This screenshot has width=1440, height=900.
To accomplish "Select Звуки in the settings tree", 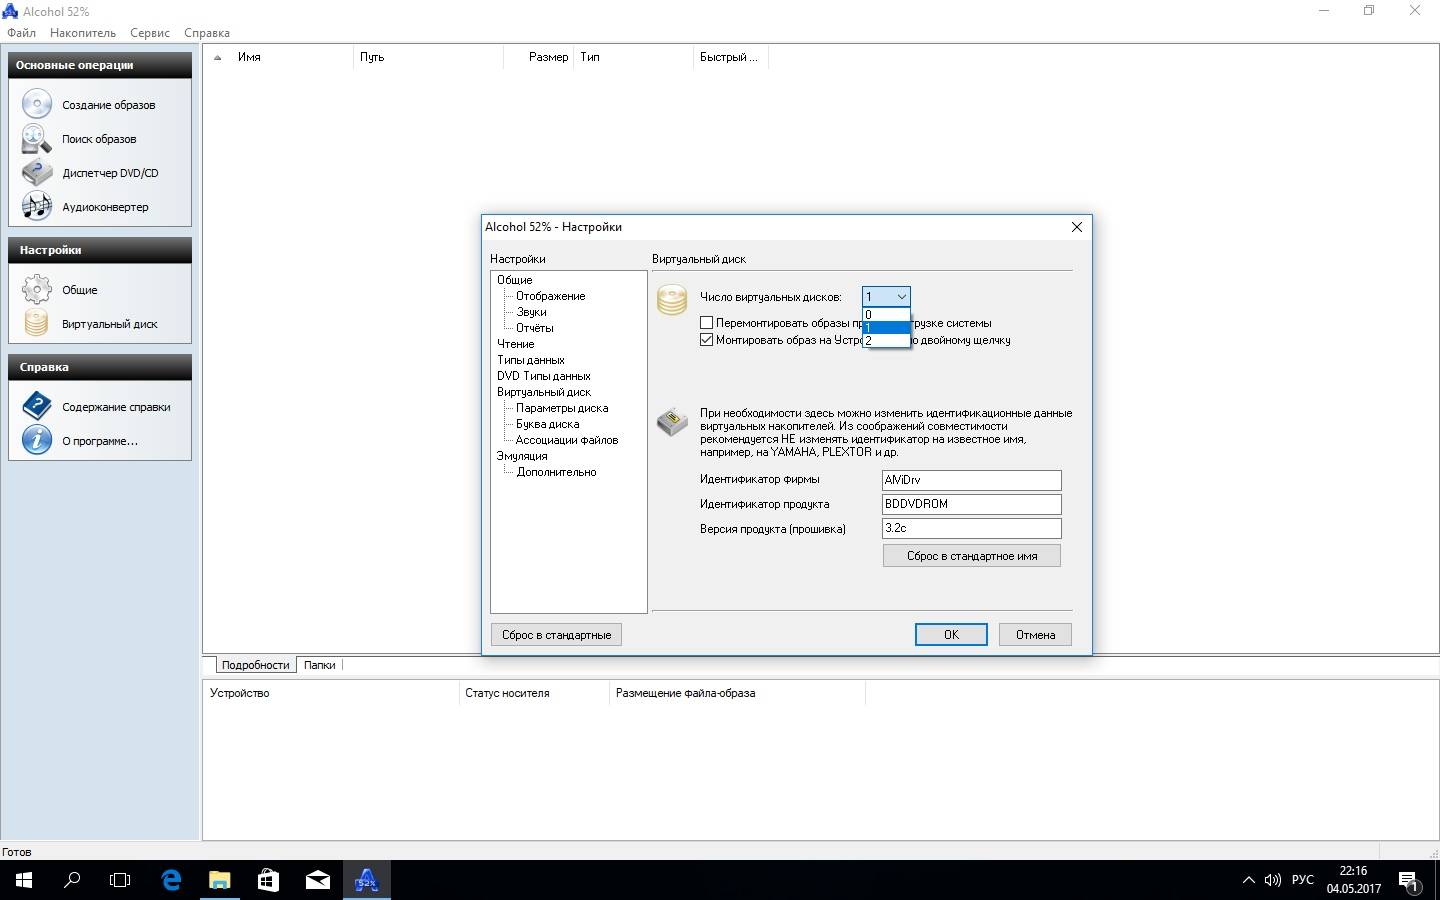I will click(x=531, y=312).
